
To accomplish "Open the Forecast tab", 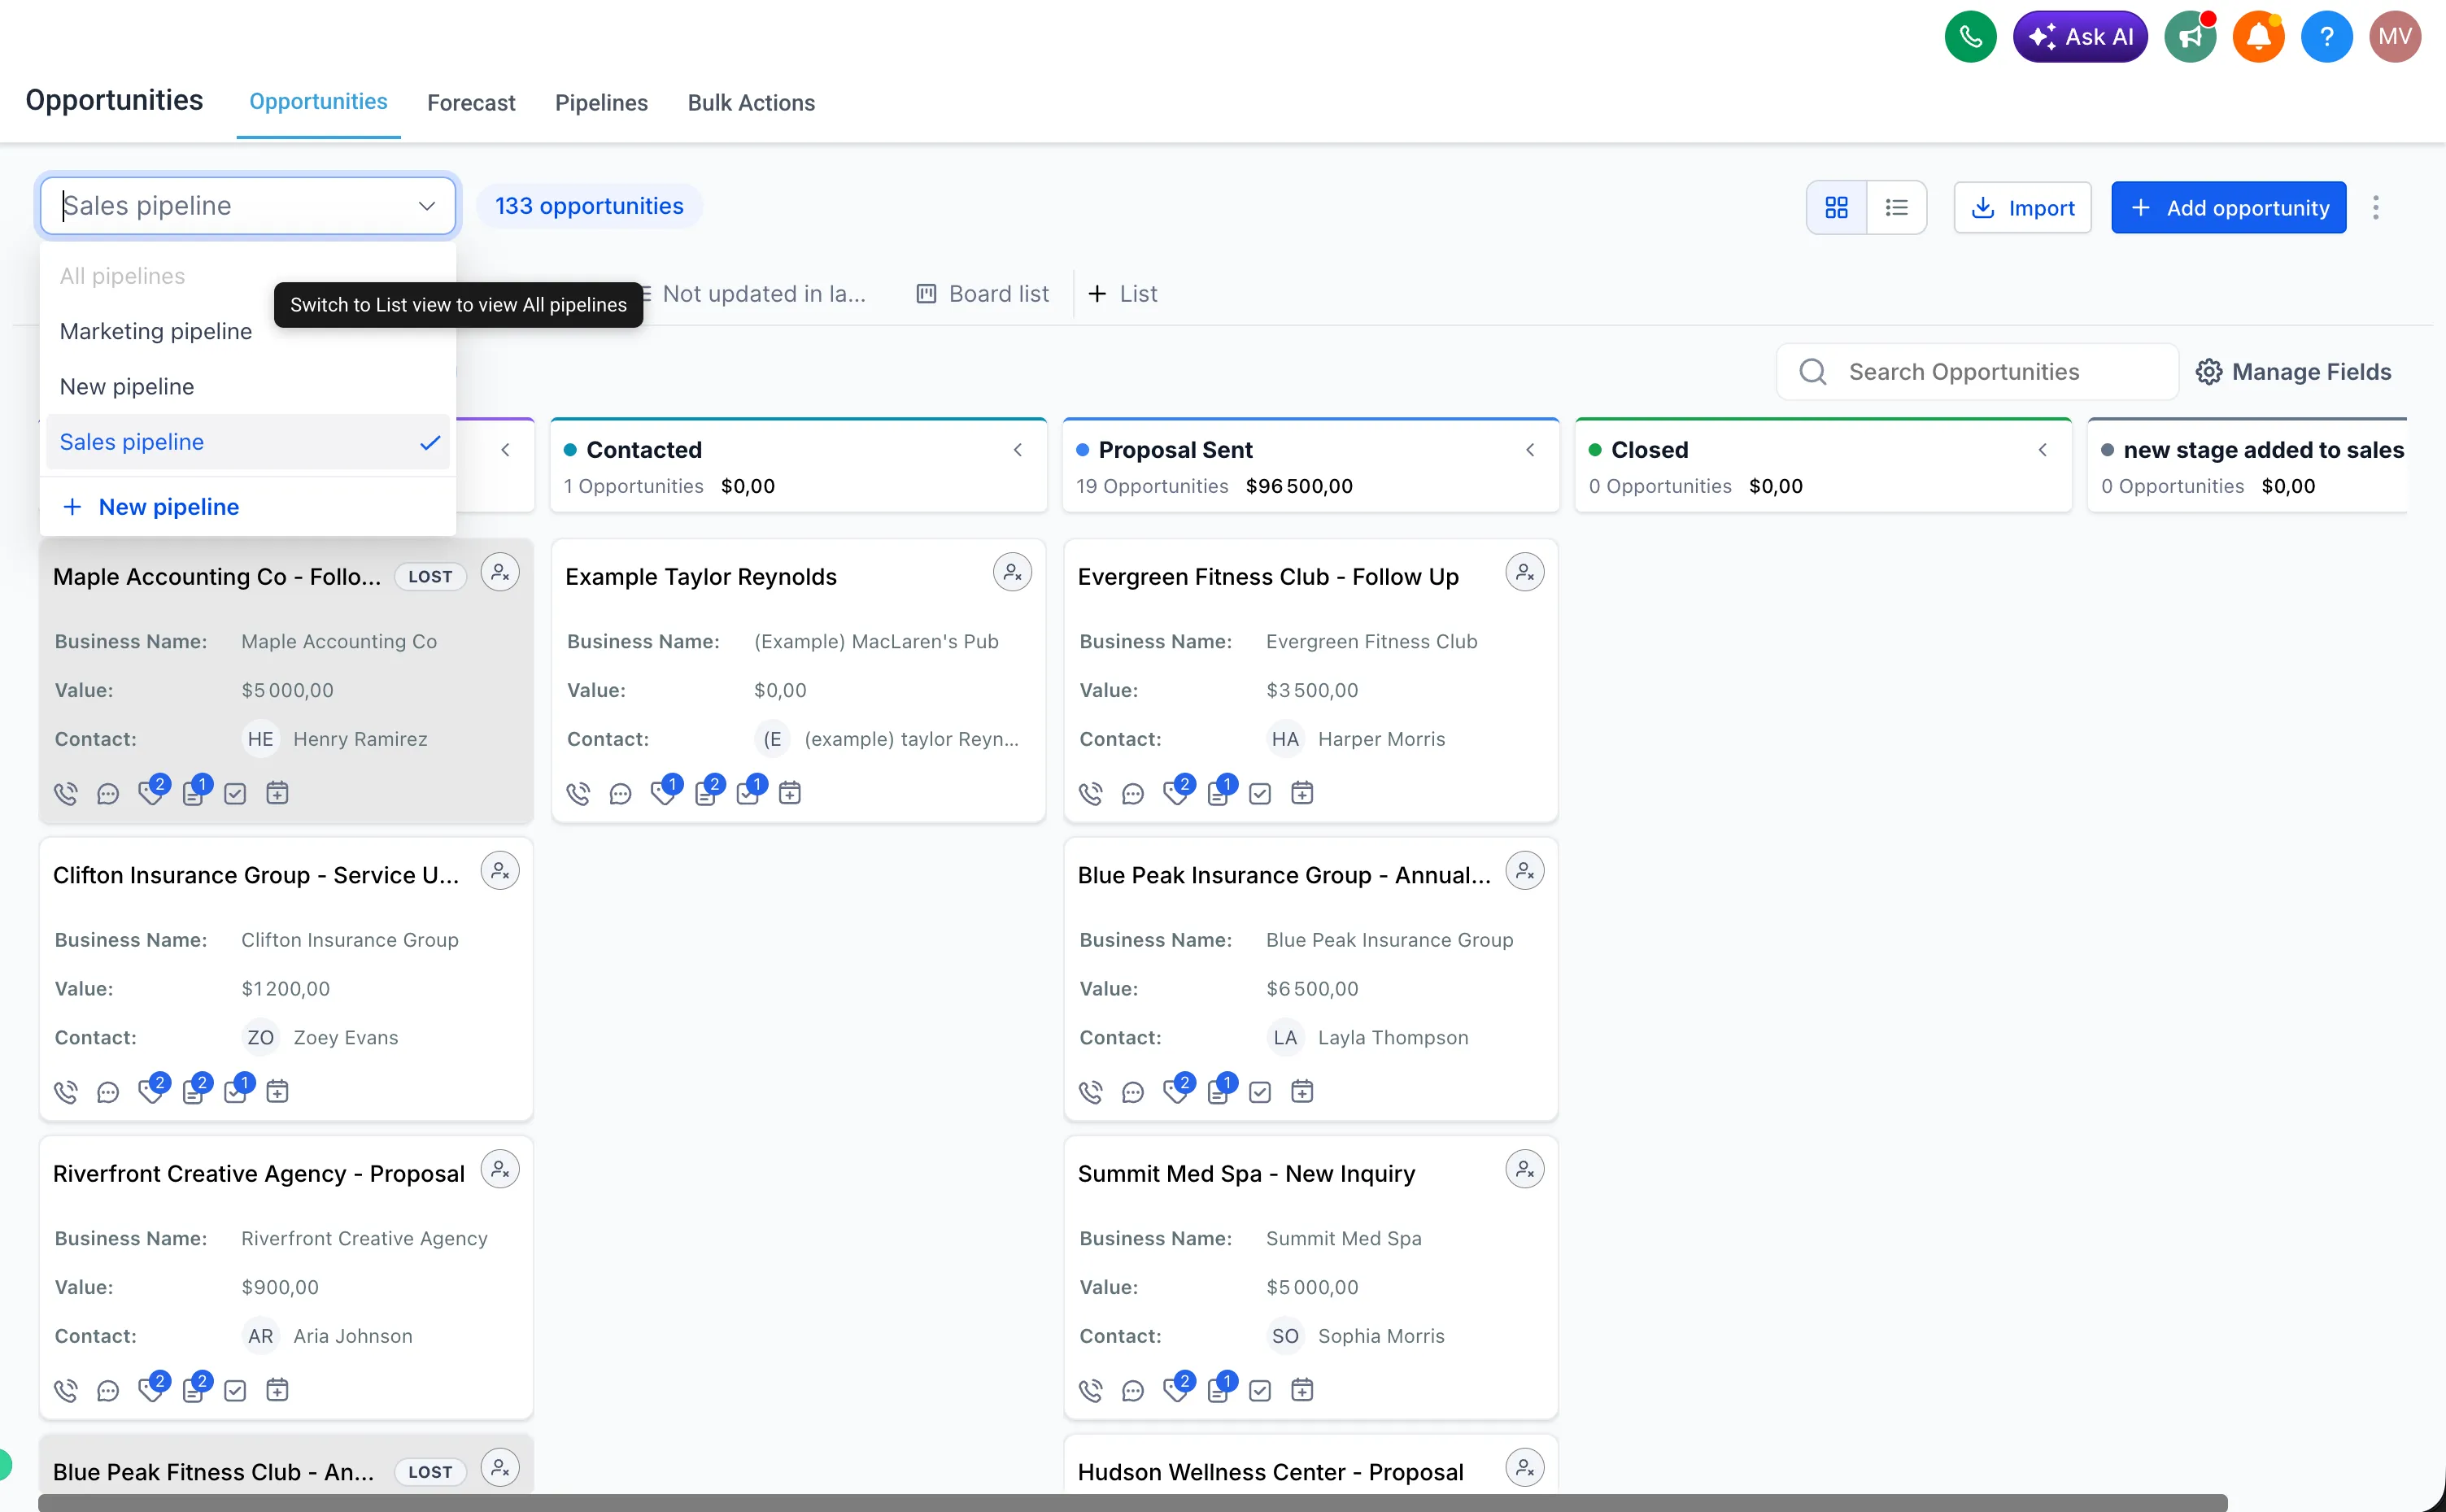I will (x=471, y=103).
